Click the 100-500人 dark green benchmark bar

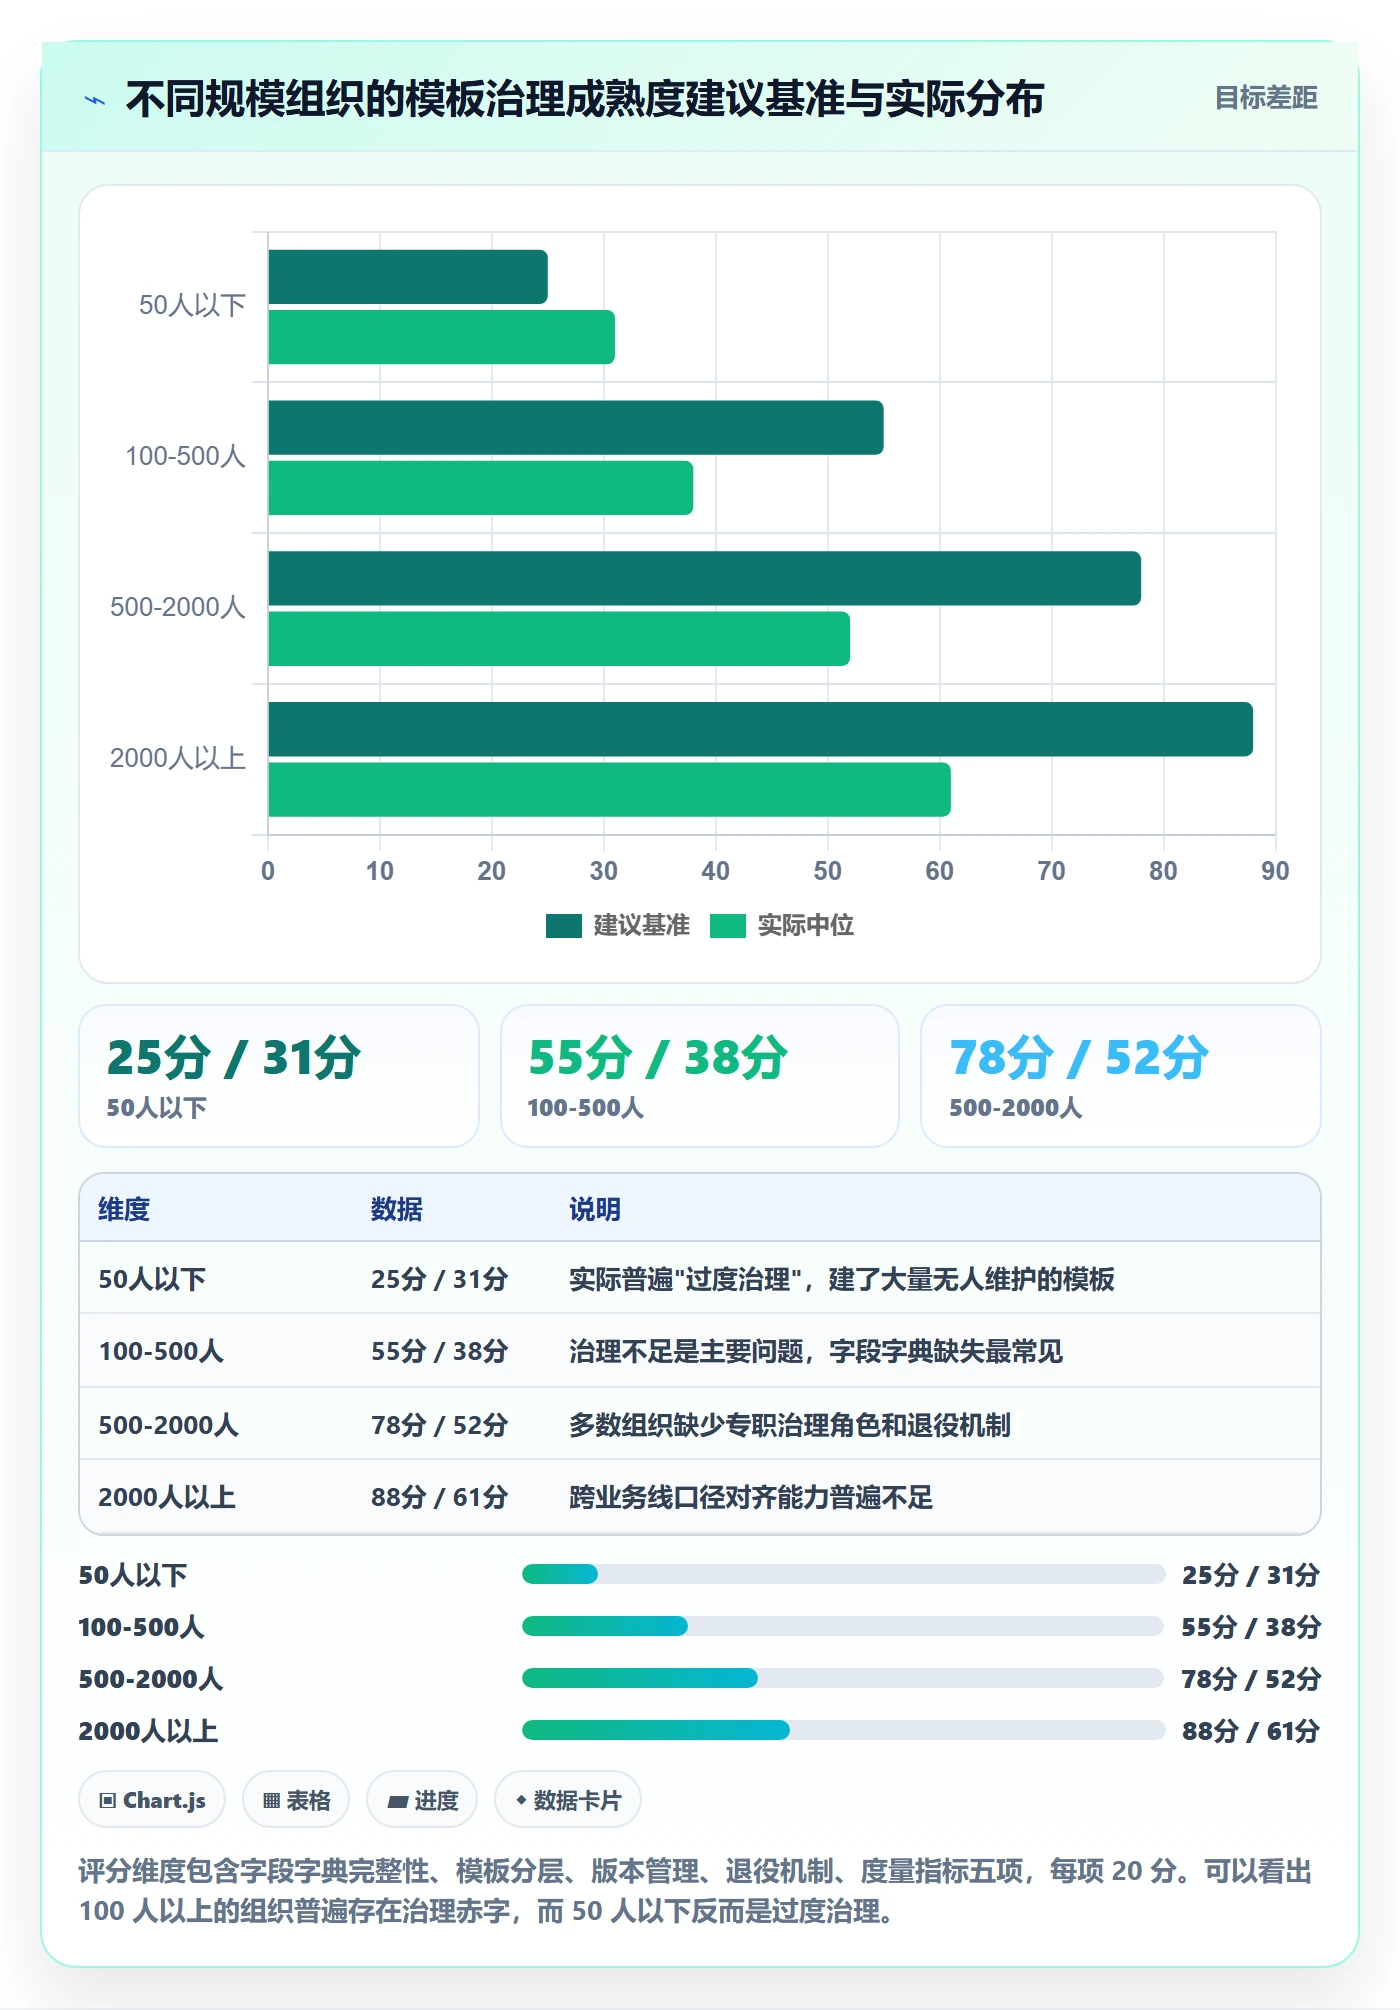coord(576,428)
